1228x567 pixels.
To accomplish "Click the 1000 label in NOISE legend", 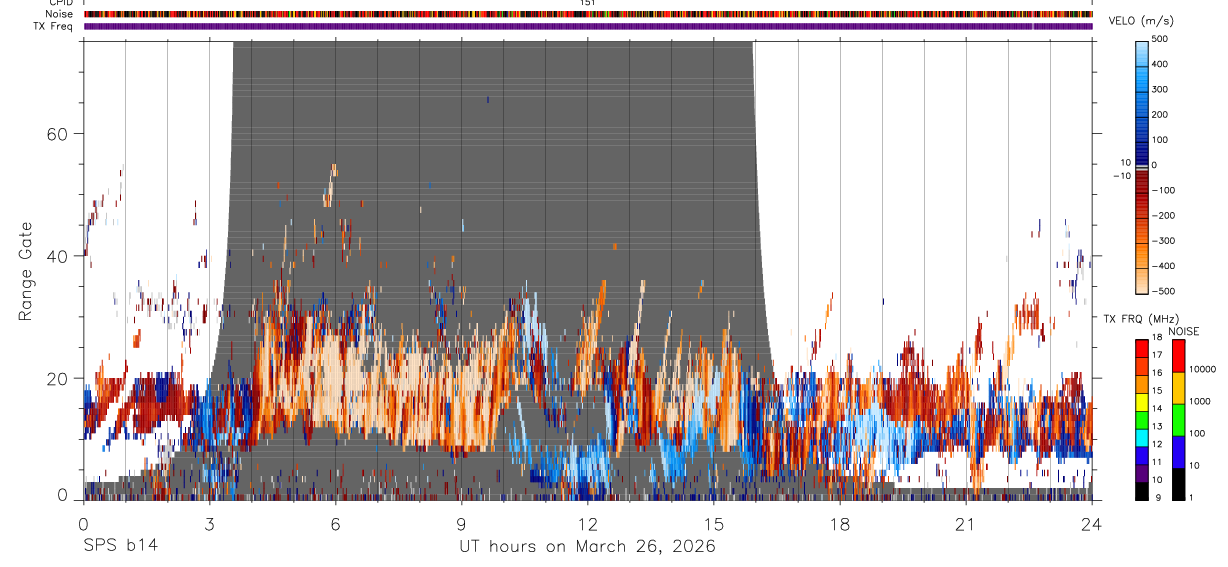I will click(1199, 401).
